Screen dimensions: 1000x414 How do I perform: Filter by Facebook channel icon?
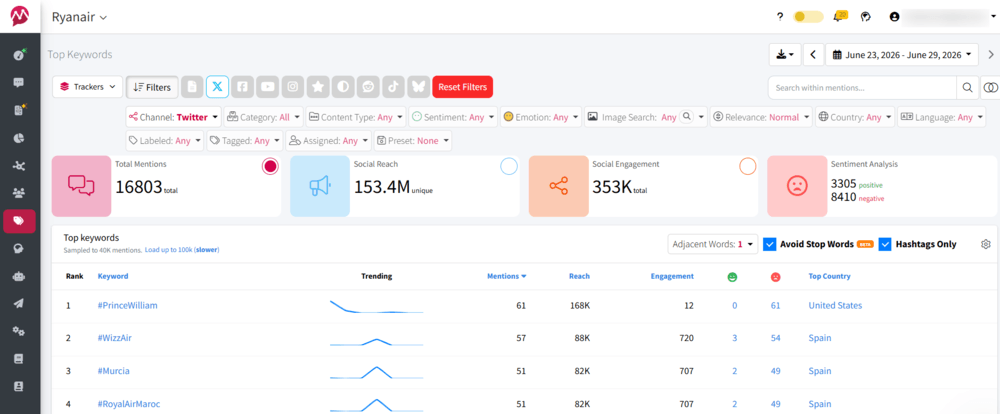[242, 87]
